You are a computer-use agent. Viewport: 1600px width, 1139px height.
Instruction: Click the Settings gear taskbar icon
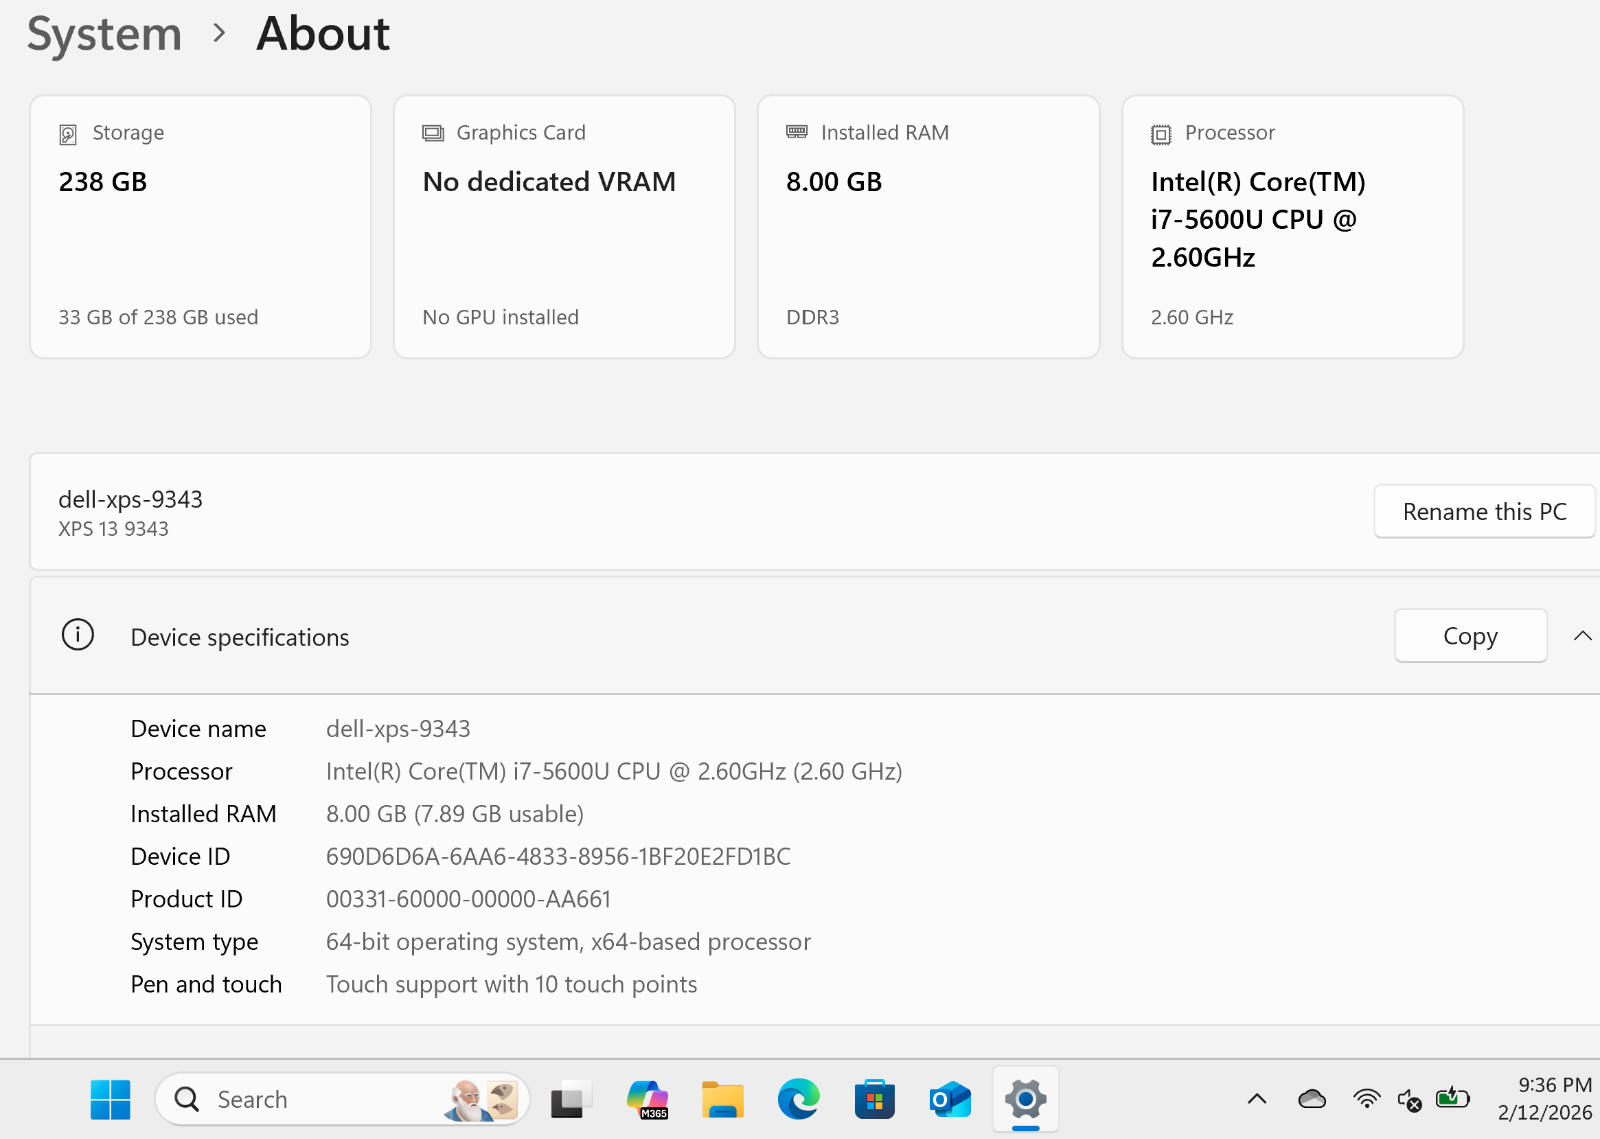(x=1026, y=1100)
